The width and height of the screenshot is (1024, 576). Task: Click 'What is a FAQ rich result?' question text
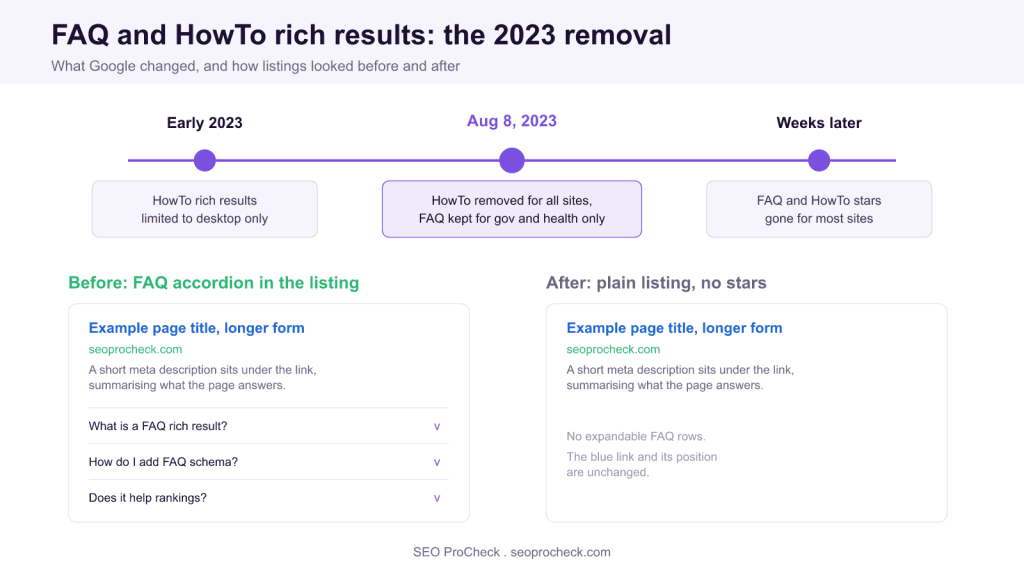point(158,426)
